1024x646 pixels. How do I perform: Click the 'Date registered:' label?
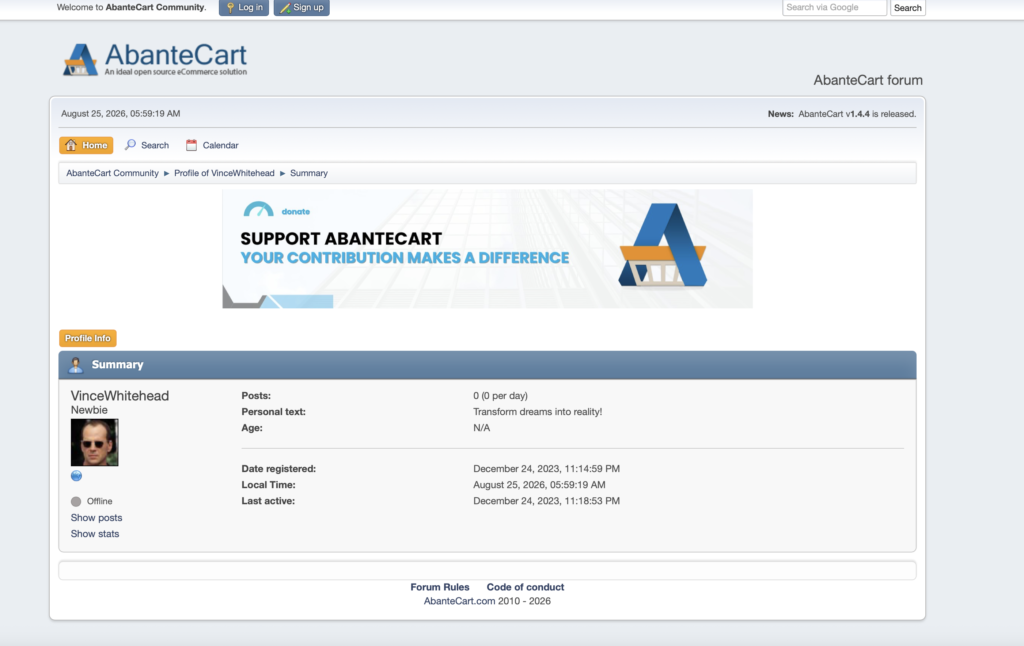pos(279,469)
